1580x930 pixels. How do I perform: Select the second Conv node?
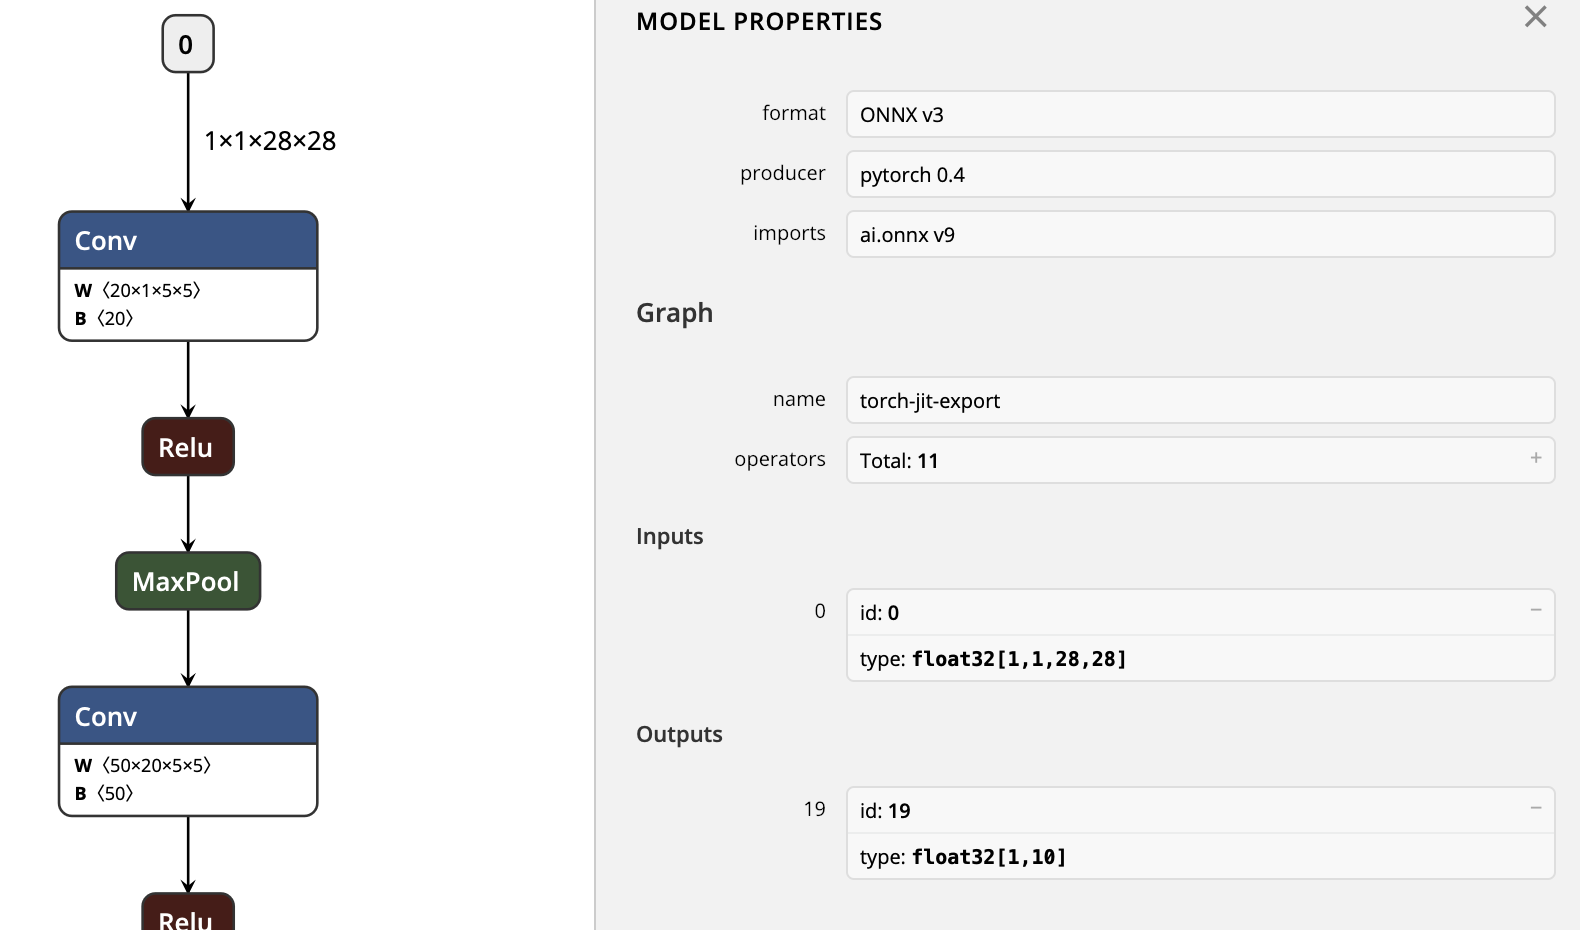pos(187,716)
